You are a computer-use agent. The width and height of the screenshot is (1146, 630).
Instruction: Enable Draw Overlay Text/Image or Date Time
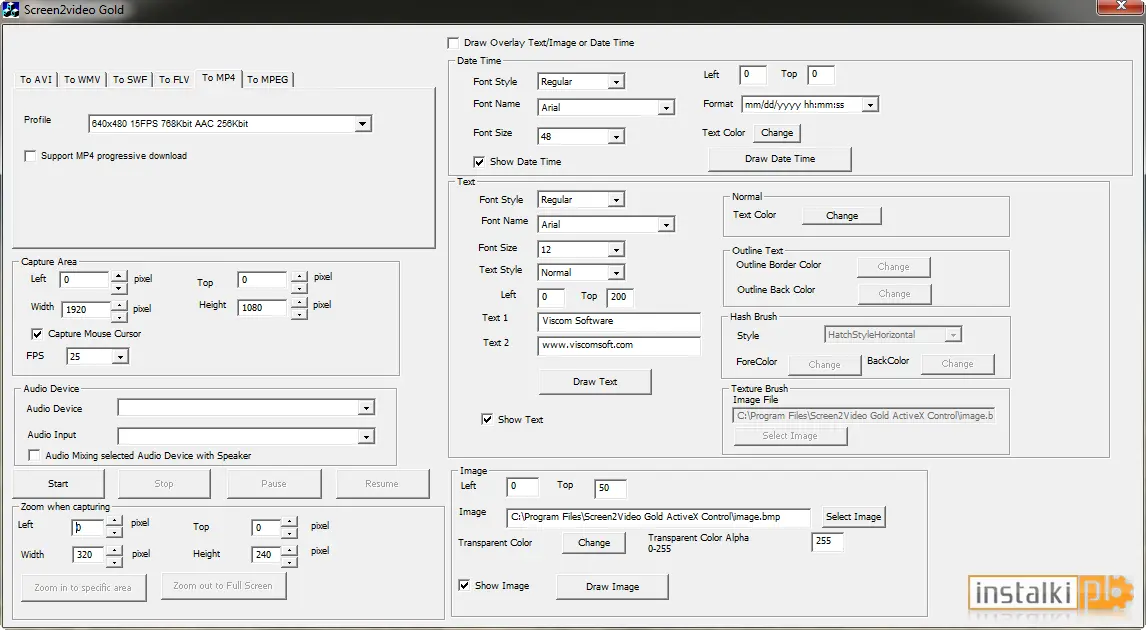(453, 43)
